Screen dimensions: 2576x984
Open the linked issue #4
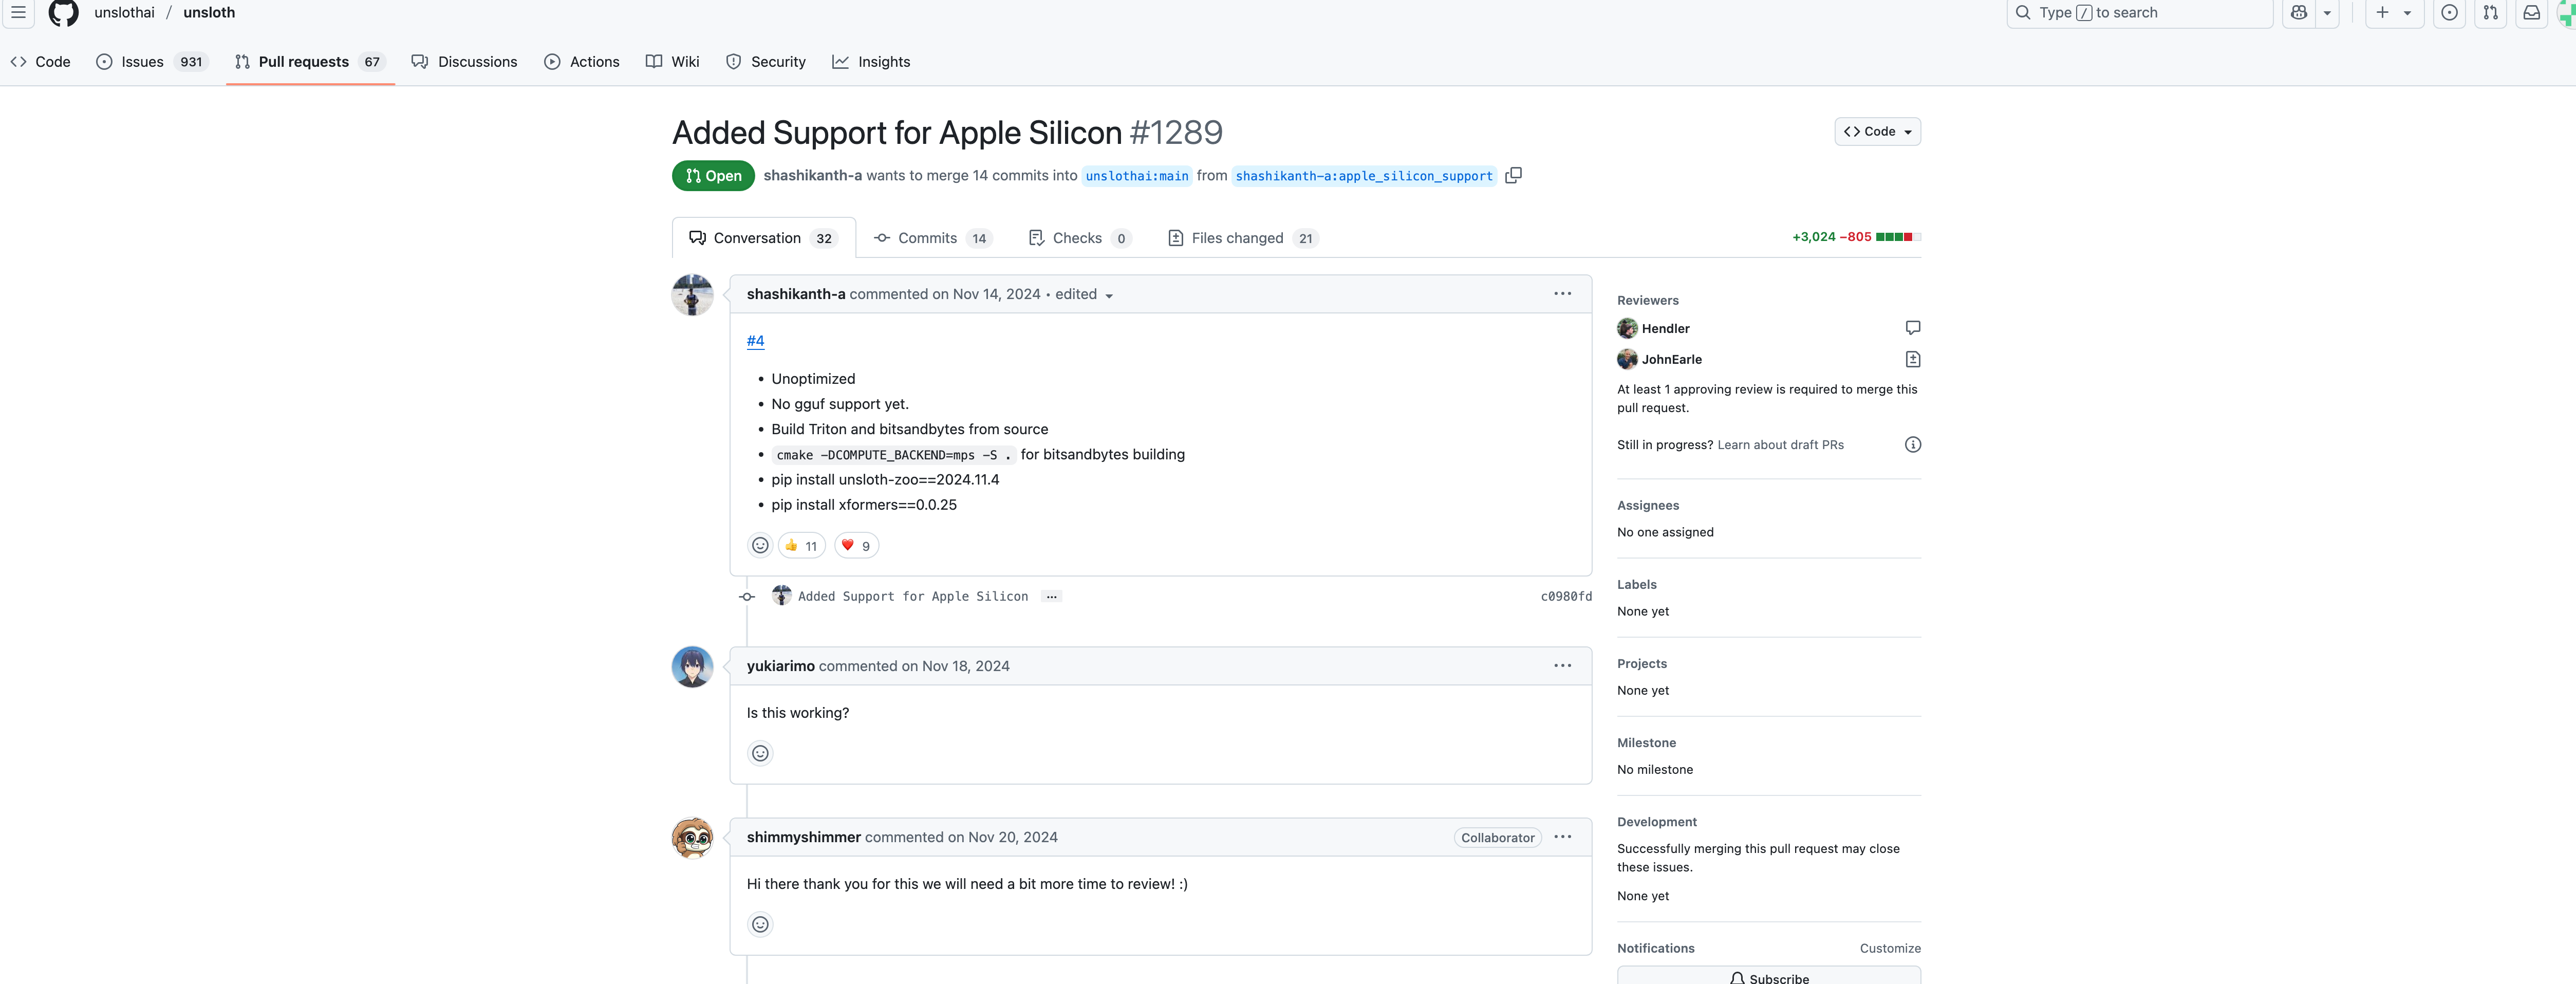click(755, 341)
